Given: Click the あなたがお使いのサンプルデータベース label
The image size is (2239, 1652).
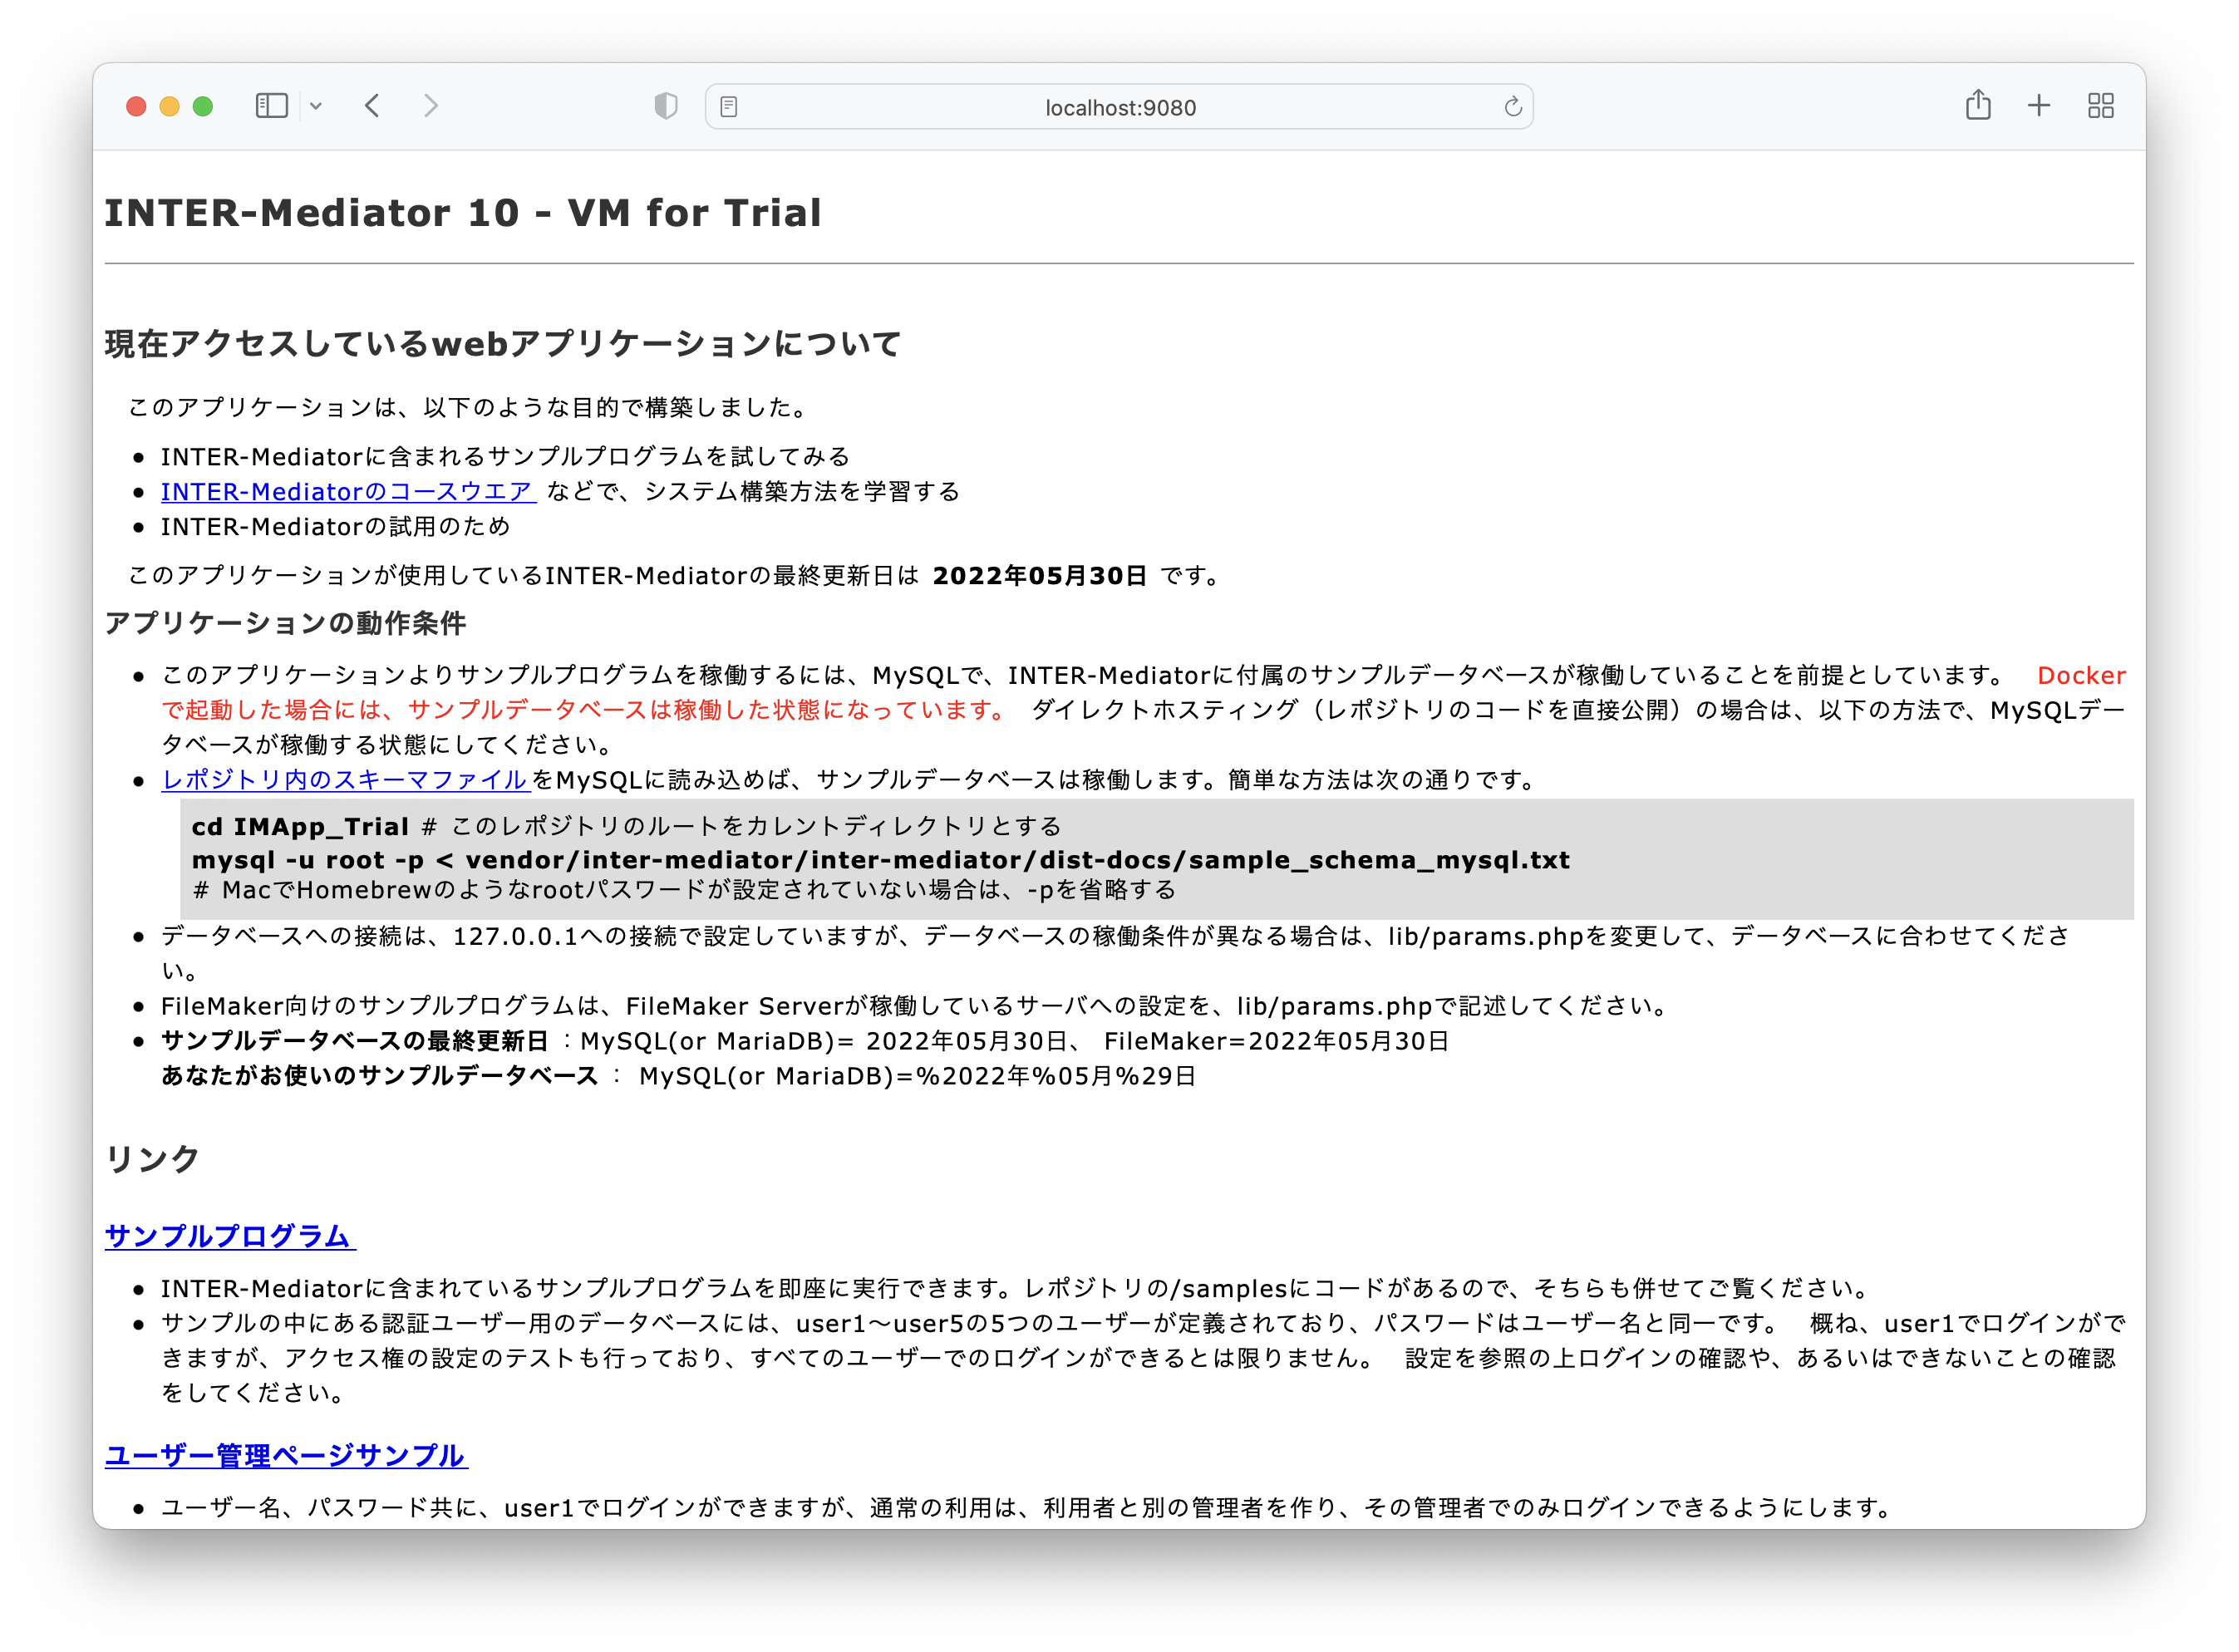Looking at the screenshot, I should 380,1076.
